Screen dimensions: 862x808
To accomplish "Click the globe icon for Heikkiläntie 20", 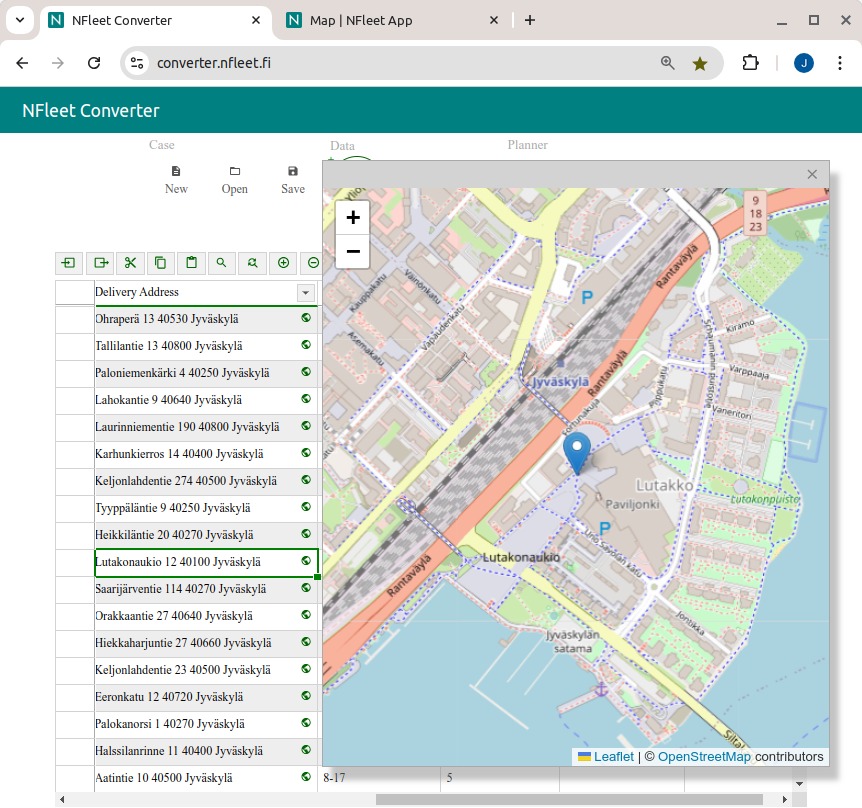I will tap(306, 533).
